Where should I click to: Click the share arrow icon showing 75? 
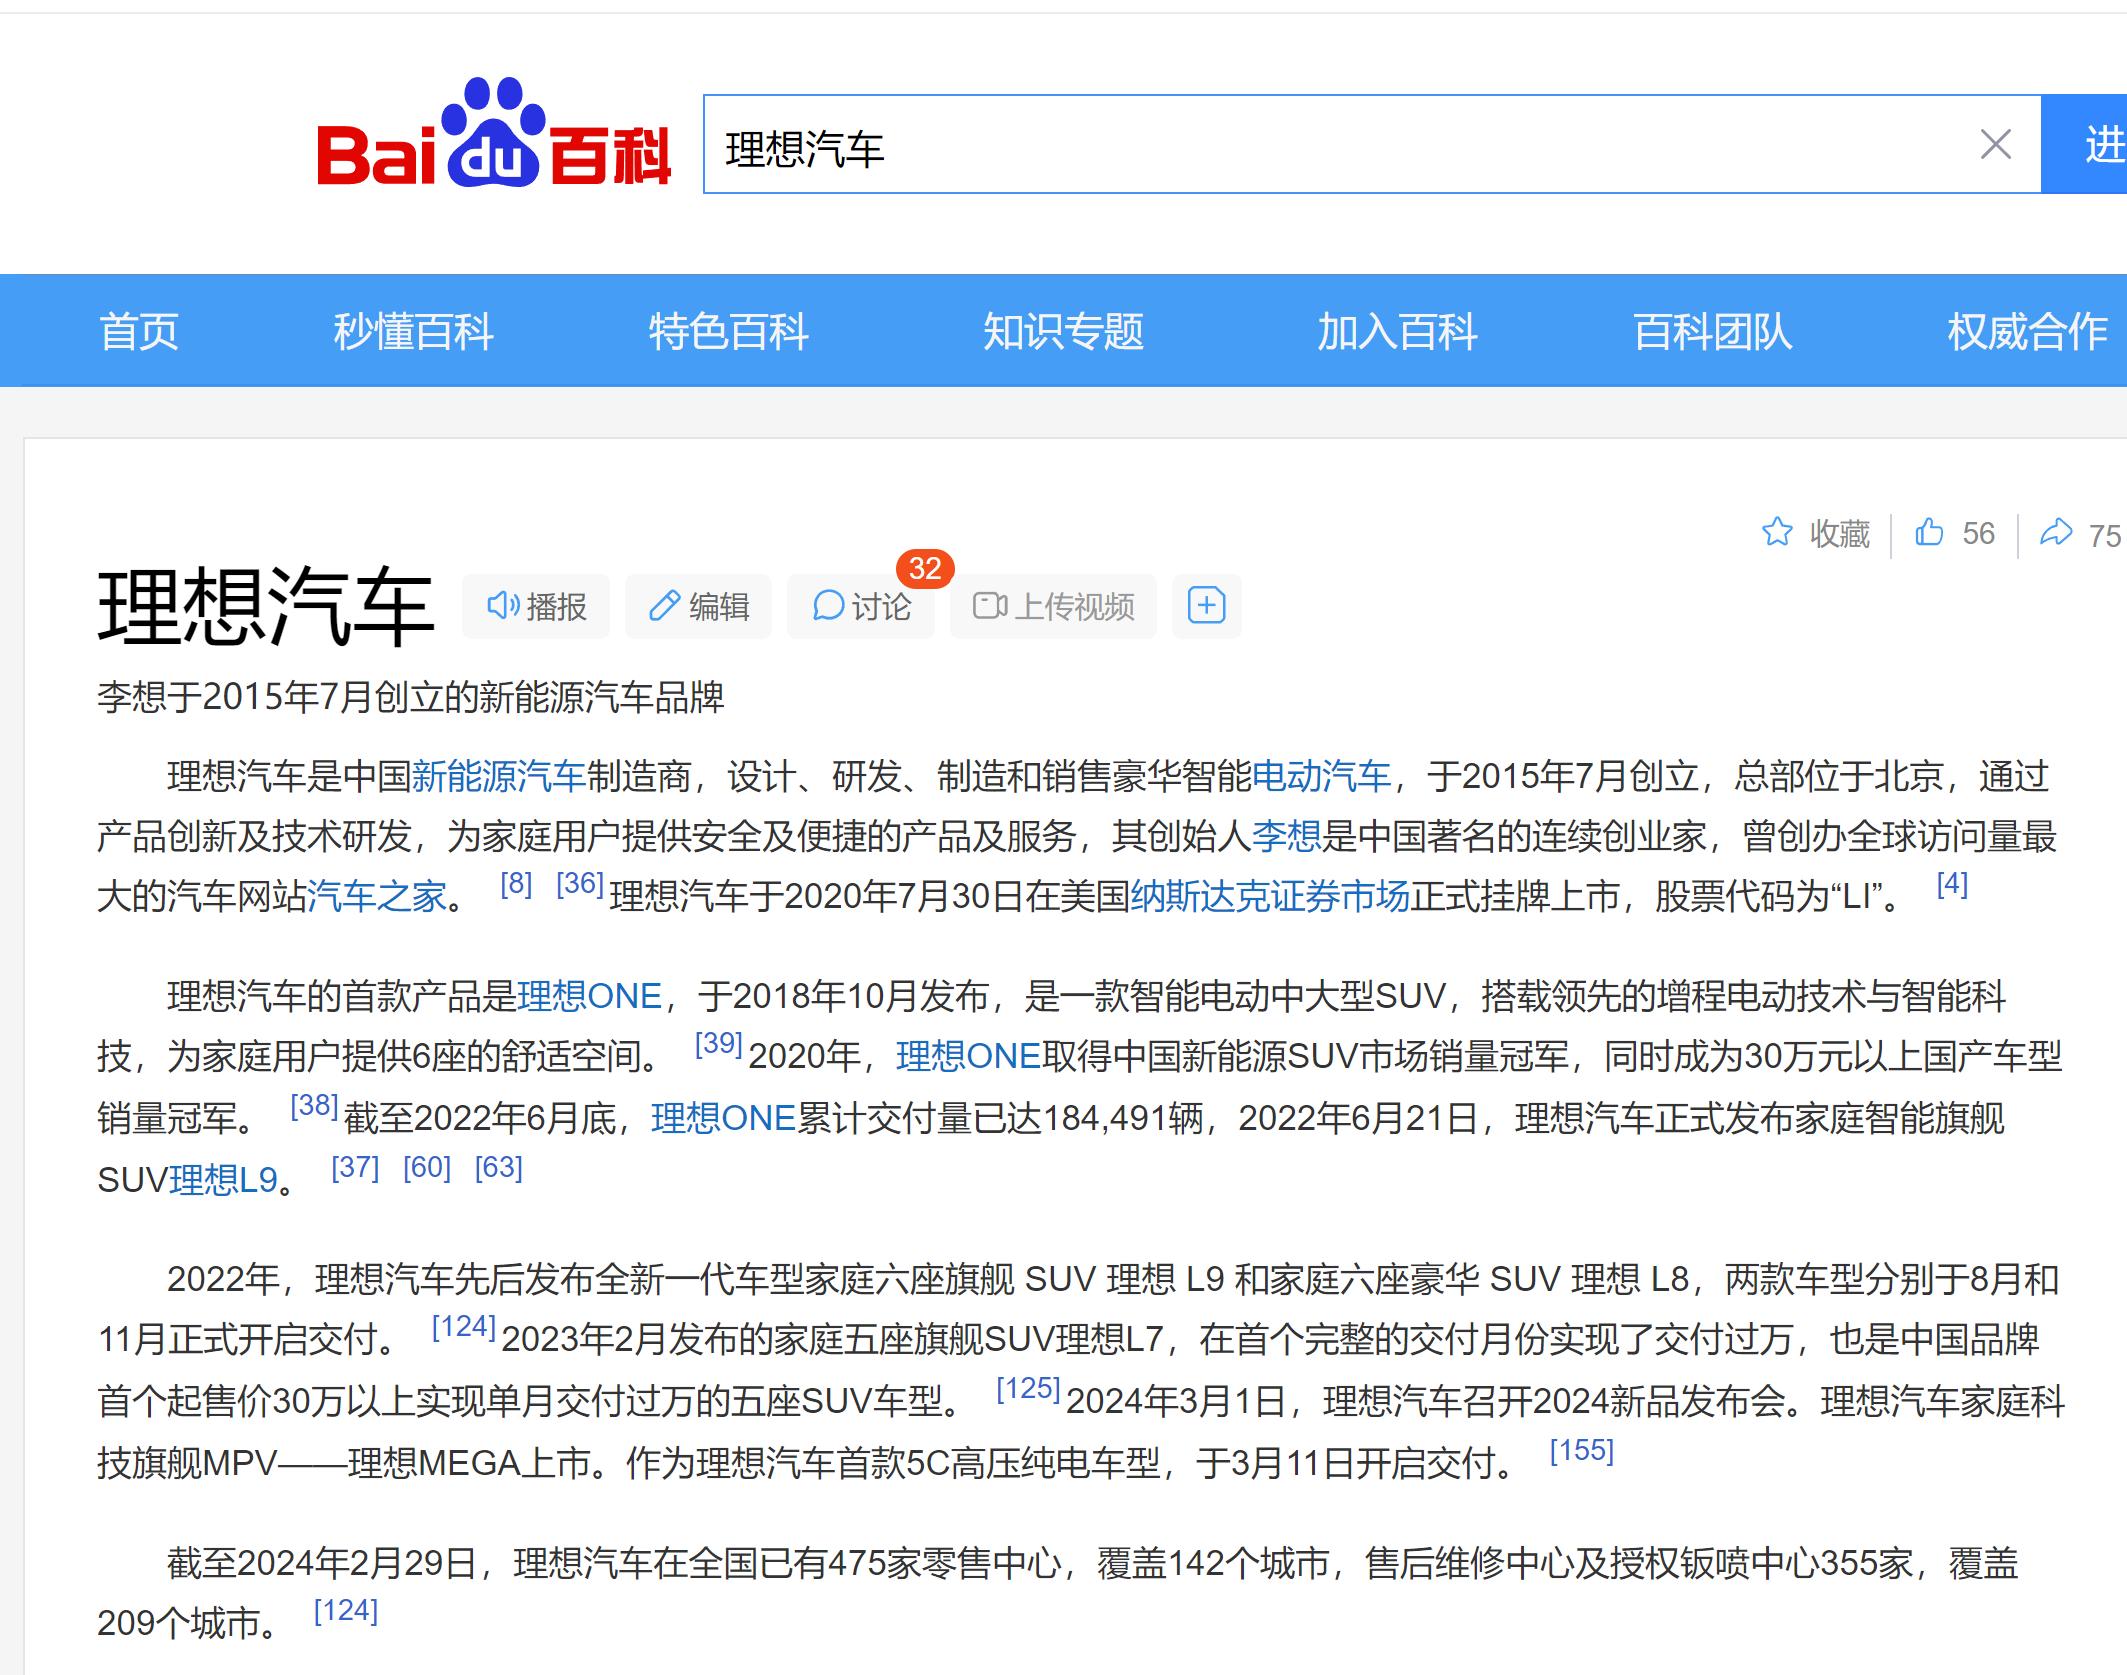(2056, 532)
